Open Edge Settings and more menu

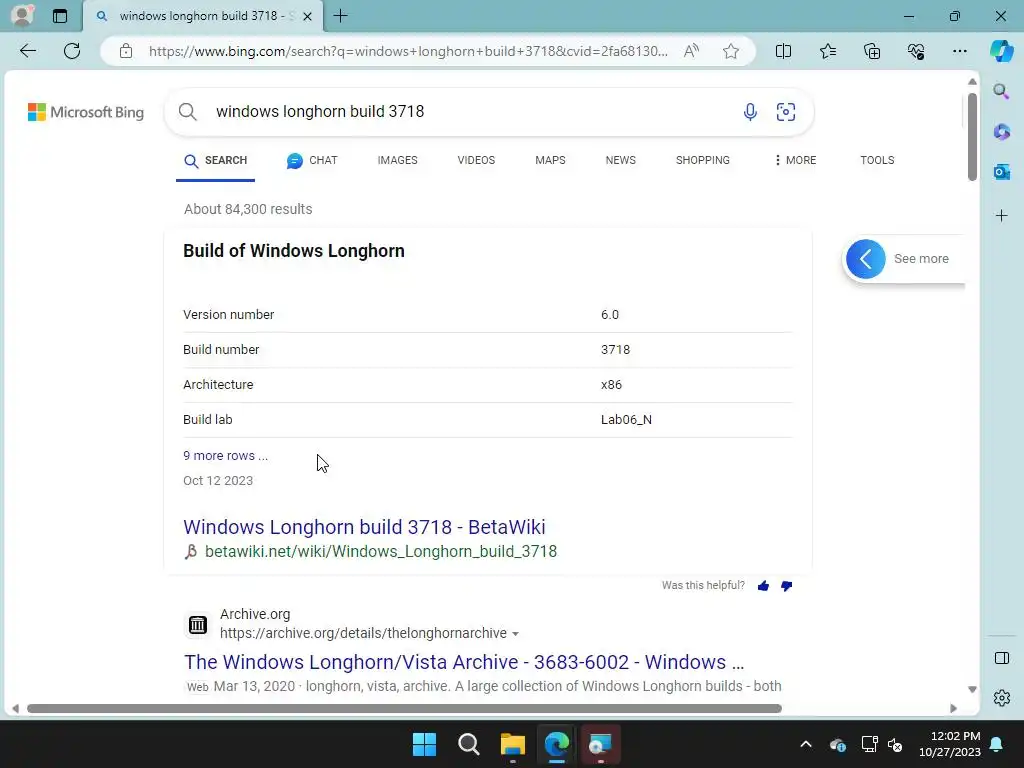coord(959,51)
